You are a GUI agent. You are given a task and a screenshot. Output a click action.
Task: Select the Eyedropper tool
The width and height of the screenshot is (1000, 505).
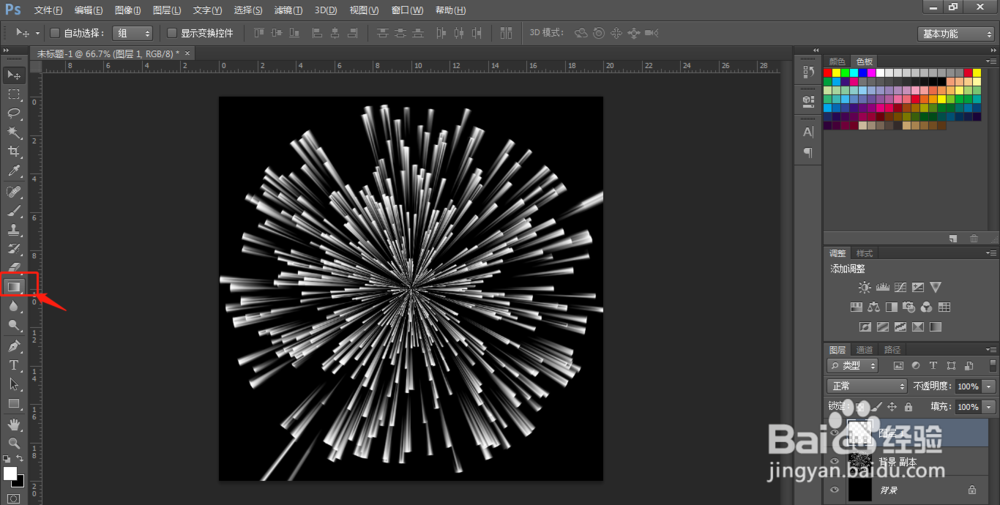[x=13, y=171]
